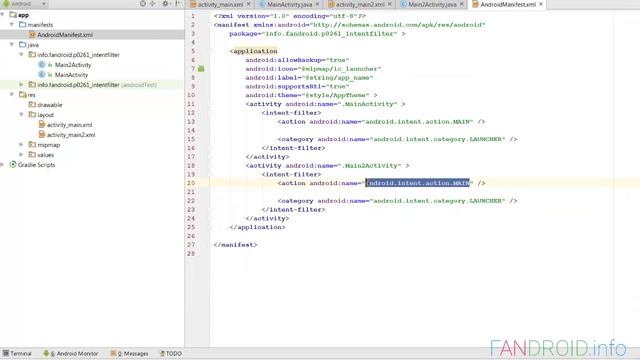Viewport: 640px width, 360px height.
Task: Hide the project panel with the hide icon
Action: click(178, 4)
